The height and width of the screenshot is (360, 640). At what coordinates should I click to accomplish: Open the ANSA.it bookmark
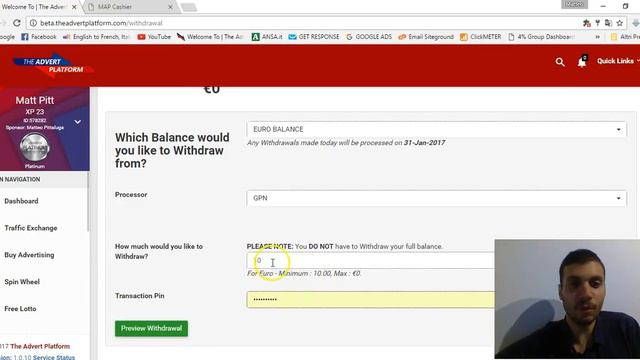[x=267, y=37]
